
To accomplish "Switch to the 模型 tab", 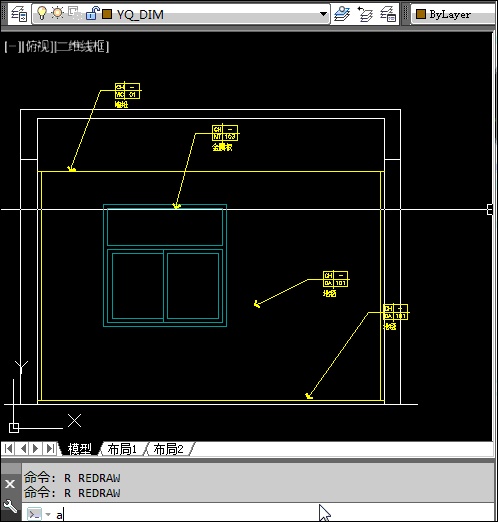I will coord(79,449).
